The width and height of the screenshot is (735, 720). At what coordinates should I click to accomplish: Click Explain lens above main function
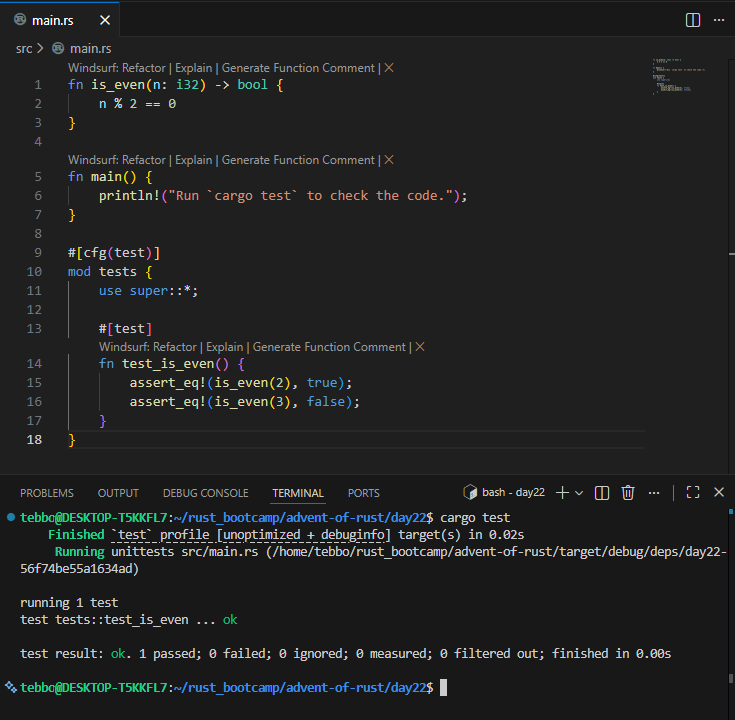pyautogui.click(x=194, y=160)
